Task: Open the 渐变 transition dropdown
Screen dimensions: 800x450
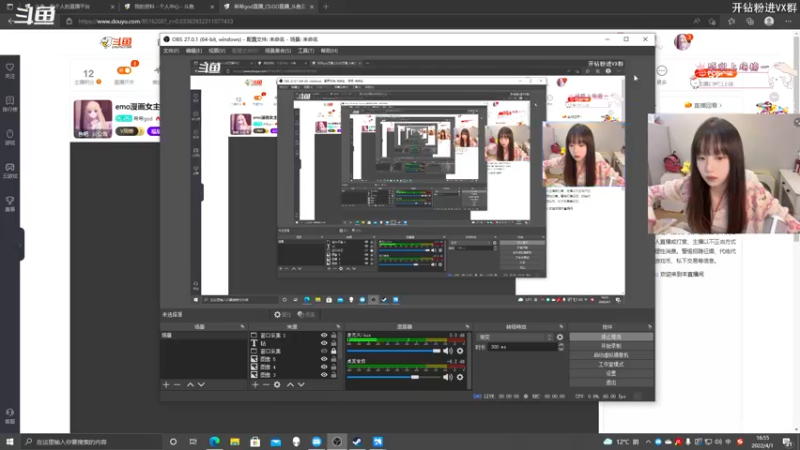Action: [x=515, y=337]
